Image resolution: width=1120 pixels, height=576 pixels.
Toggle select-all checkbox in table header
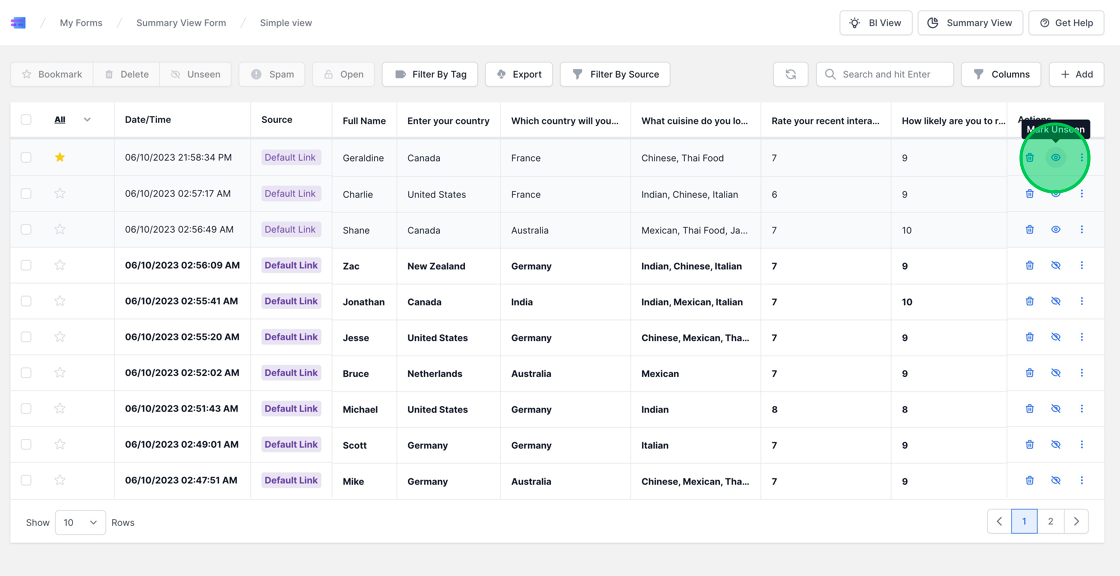(26, 120)
